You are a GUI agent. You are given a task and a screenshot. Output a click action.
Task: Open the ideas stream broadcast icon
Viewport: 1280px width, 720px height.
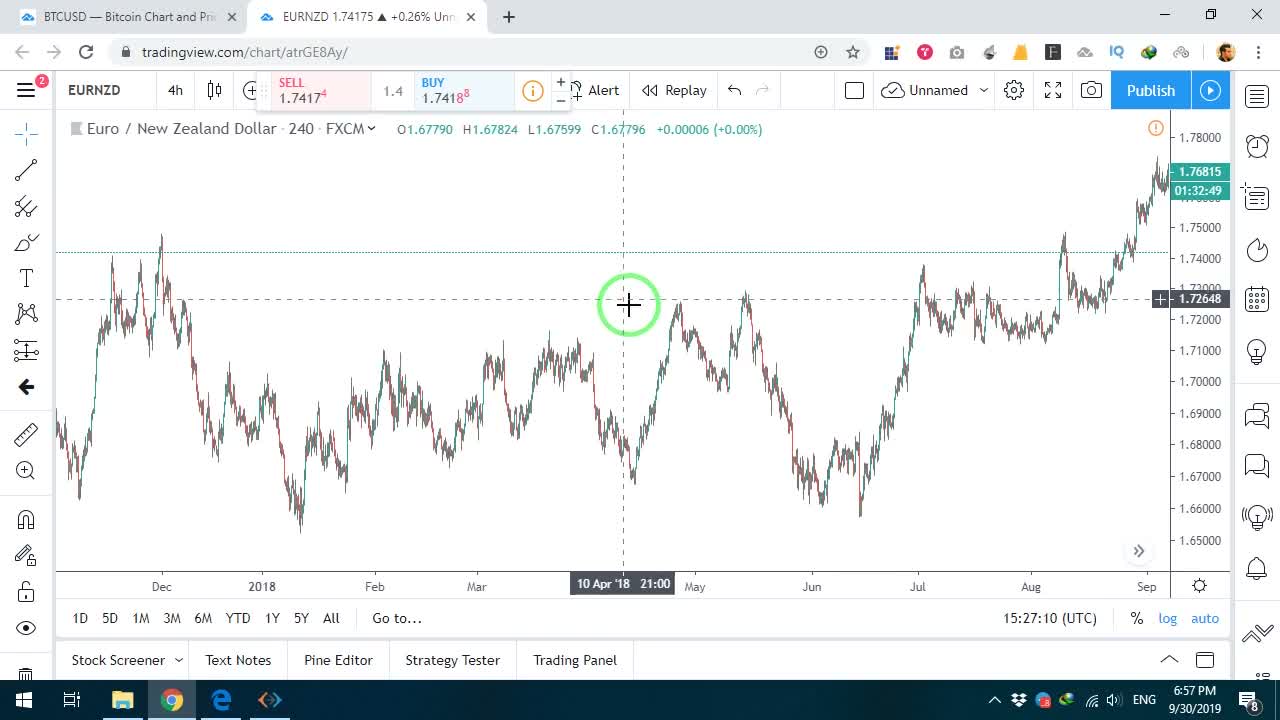click(1257, 517)
